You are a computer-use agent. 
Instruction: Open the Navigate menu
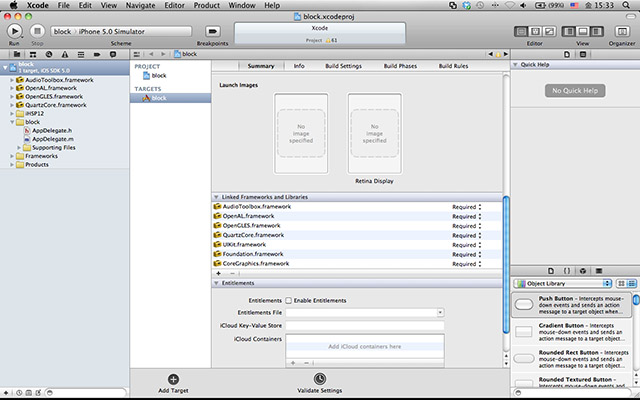pyautogui.click(x=140, y=5)
